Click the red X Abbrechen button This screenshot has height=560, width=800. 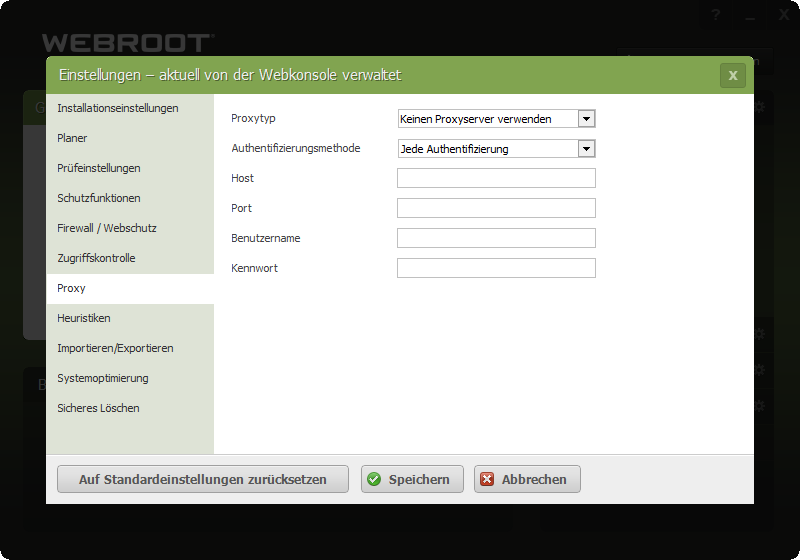[527, 479]
